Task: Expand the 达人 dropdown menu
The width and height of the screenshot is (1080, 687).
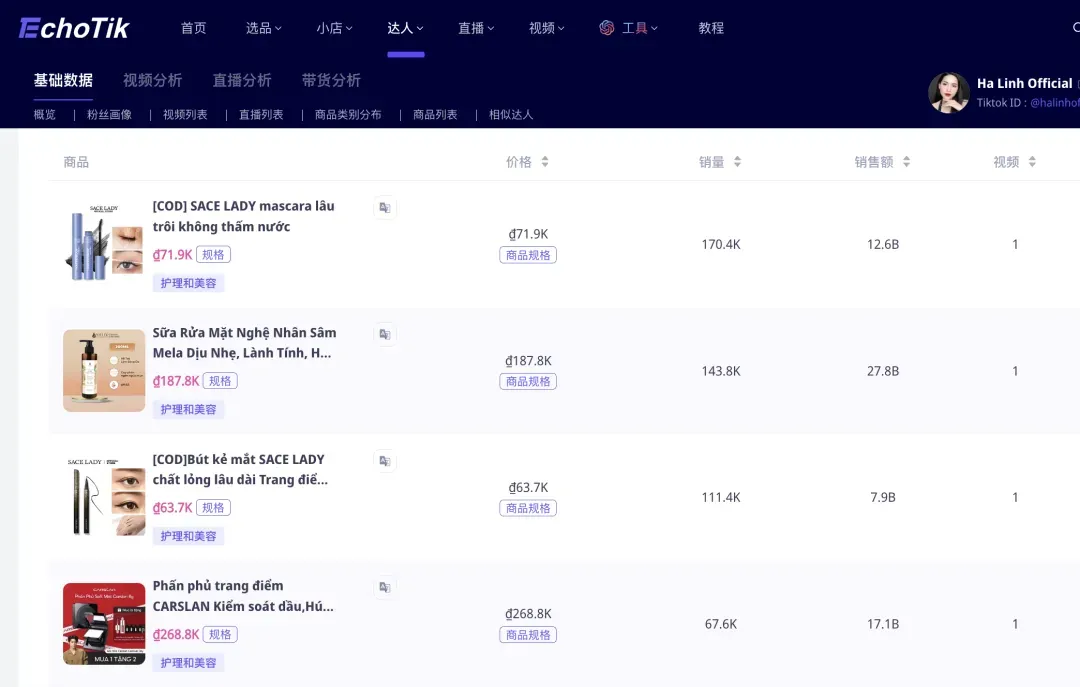Action: click(405, 28)
